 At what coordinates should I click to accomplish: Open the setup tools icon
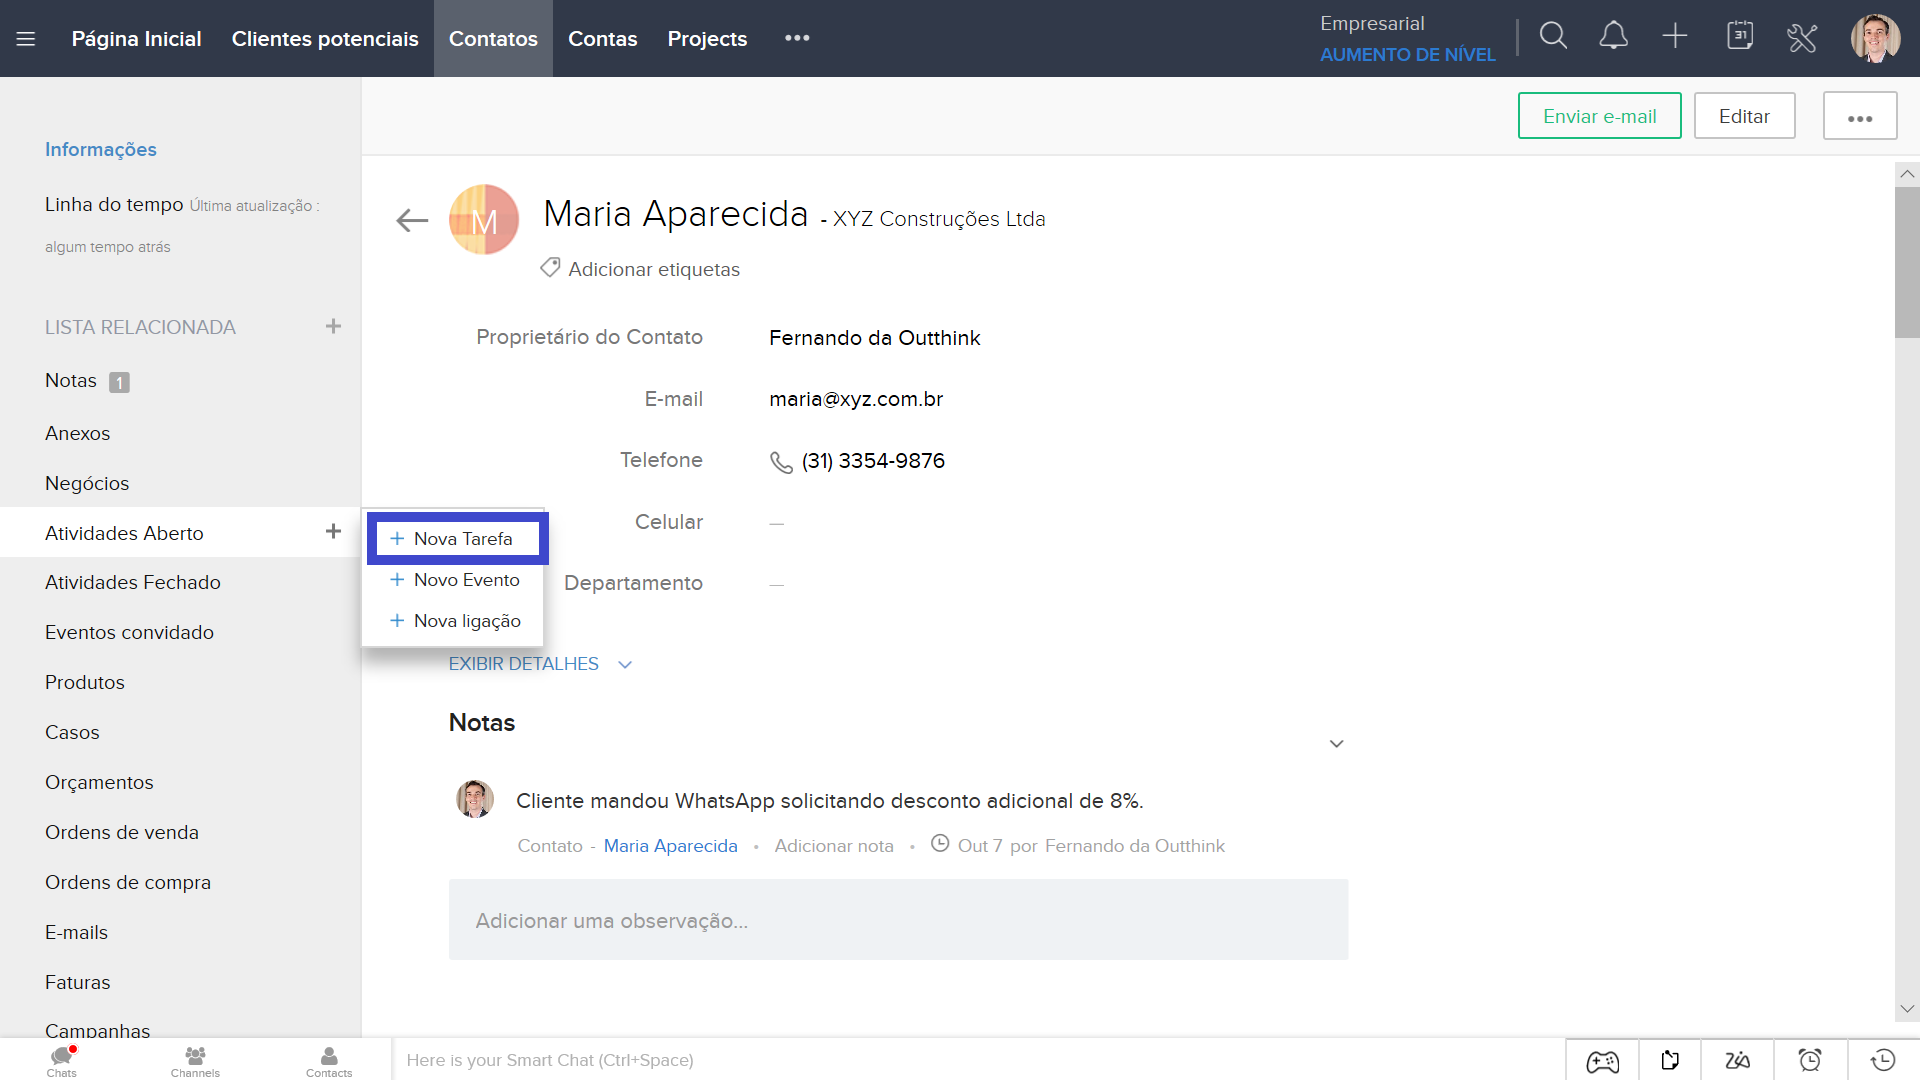point(1801,38)
